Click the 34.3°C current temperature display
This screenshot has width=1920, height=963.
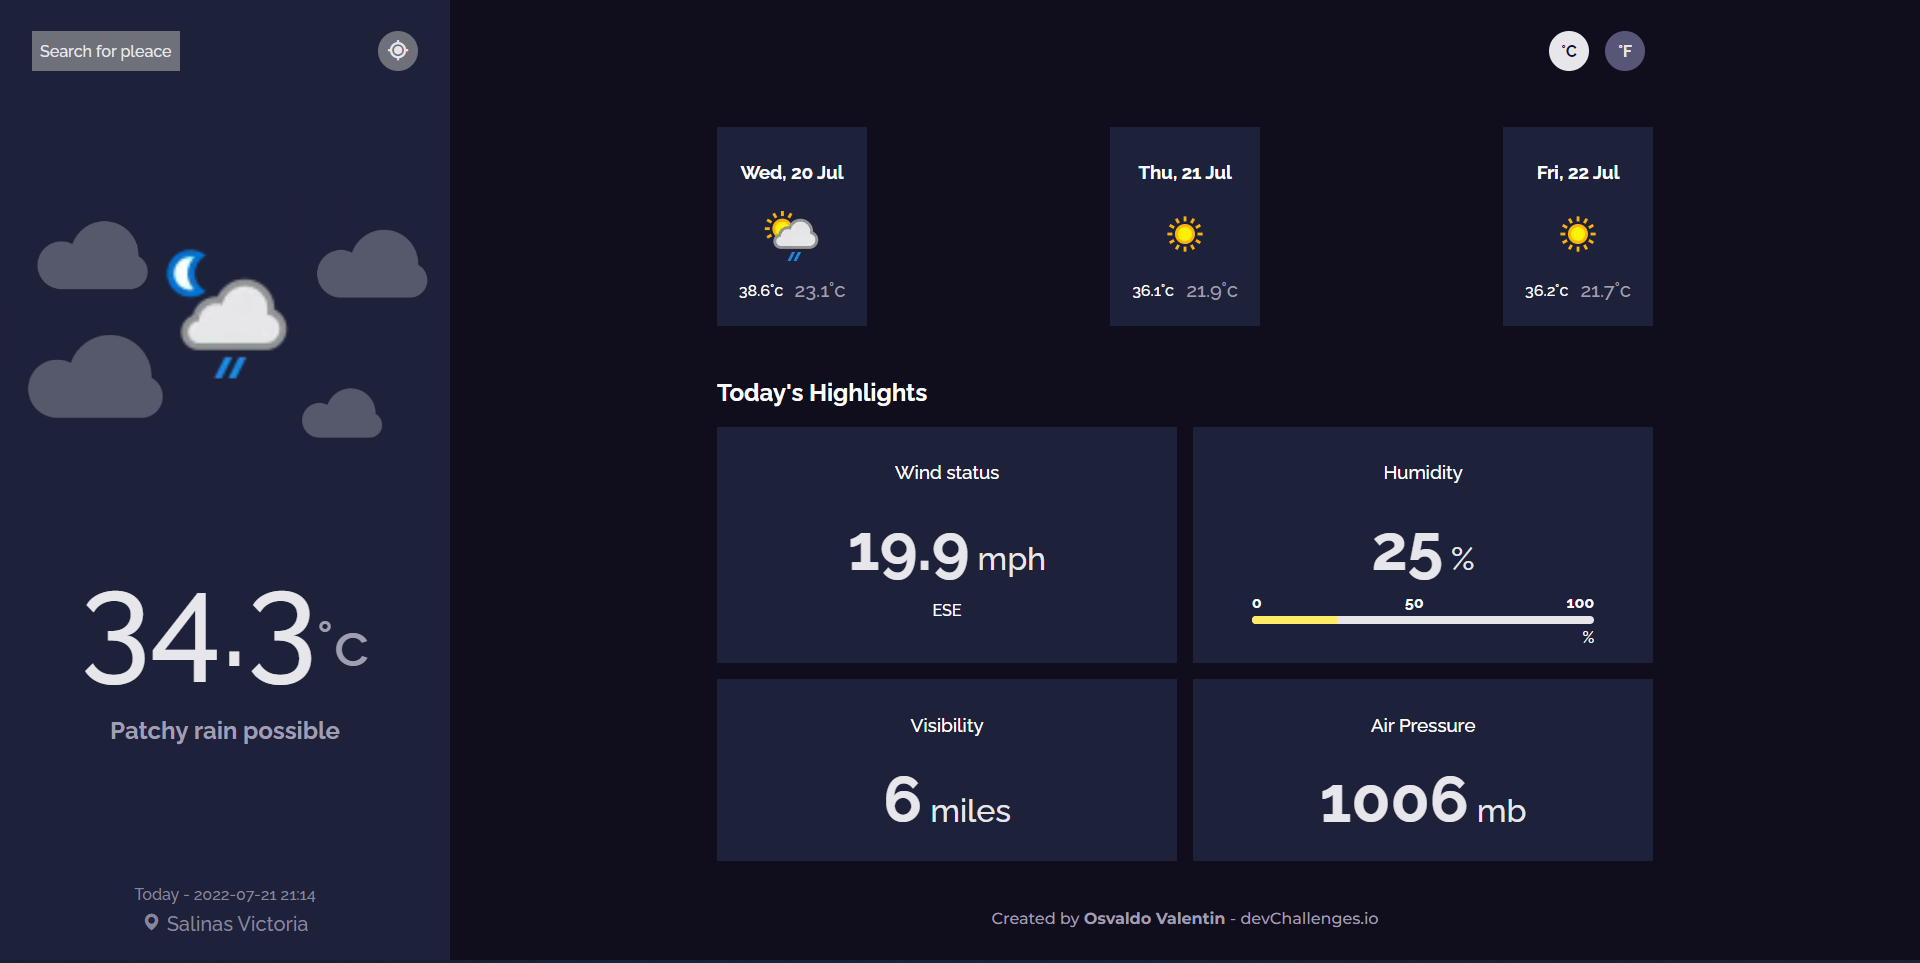[223, 640]
